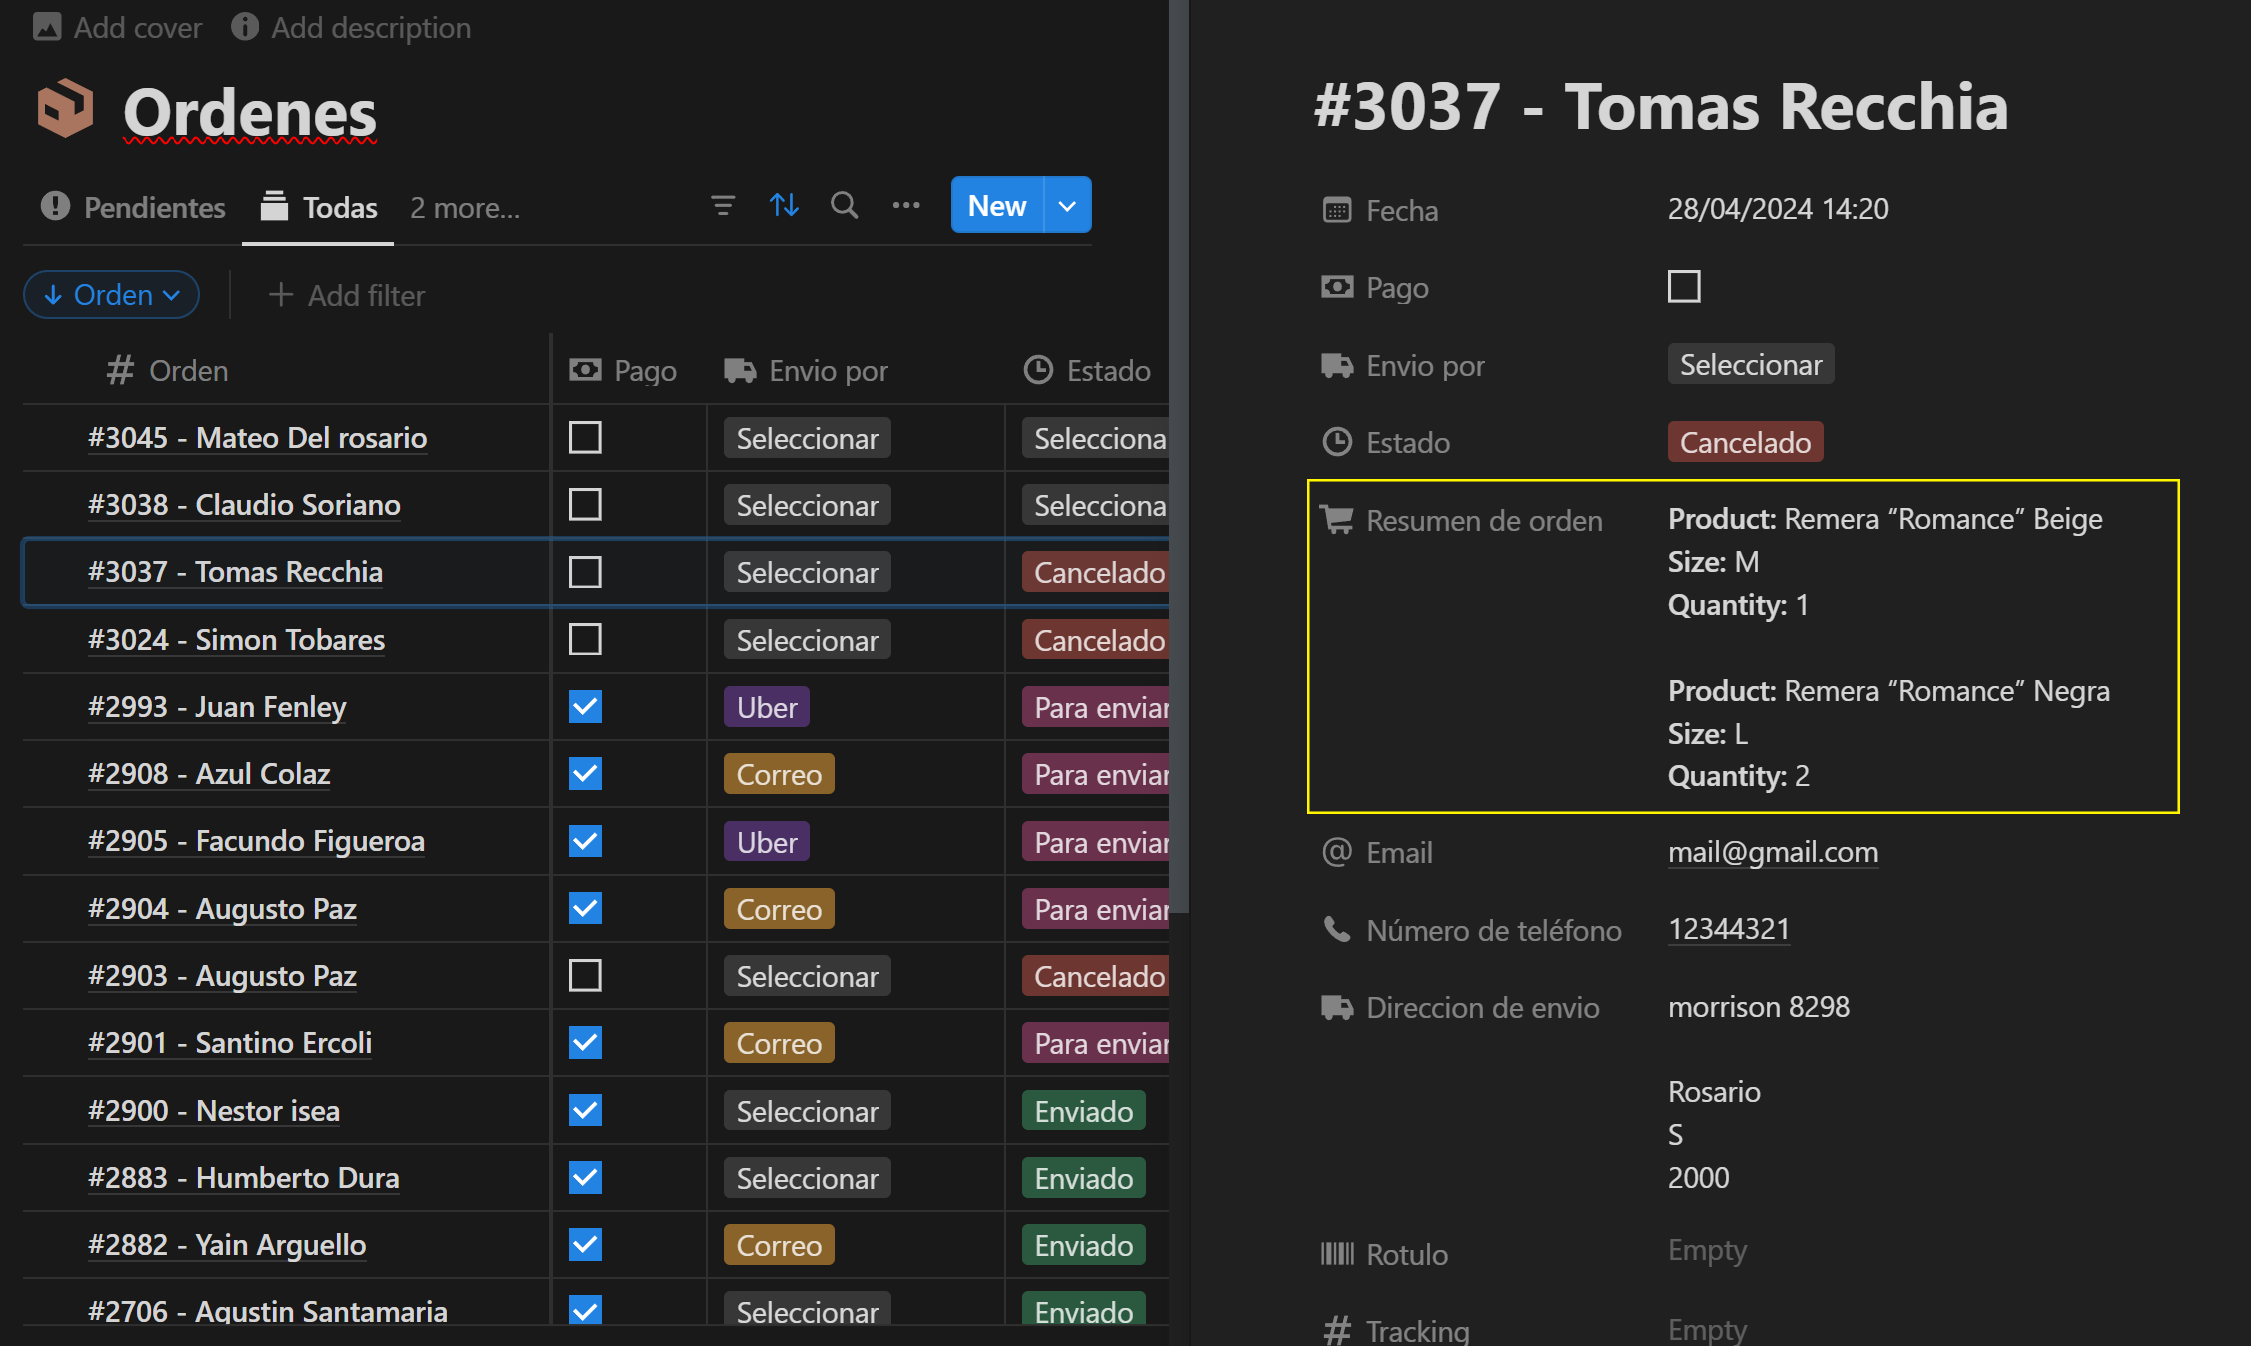The height and width of the screenshot is (1346, 2251).
Task: Open the three-dots options menu
Action: tap(906, 206)
